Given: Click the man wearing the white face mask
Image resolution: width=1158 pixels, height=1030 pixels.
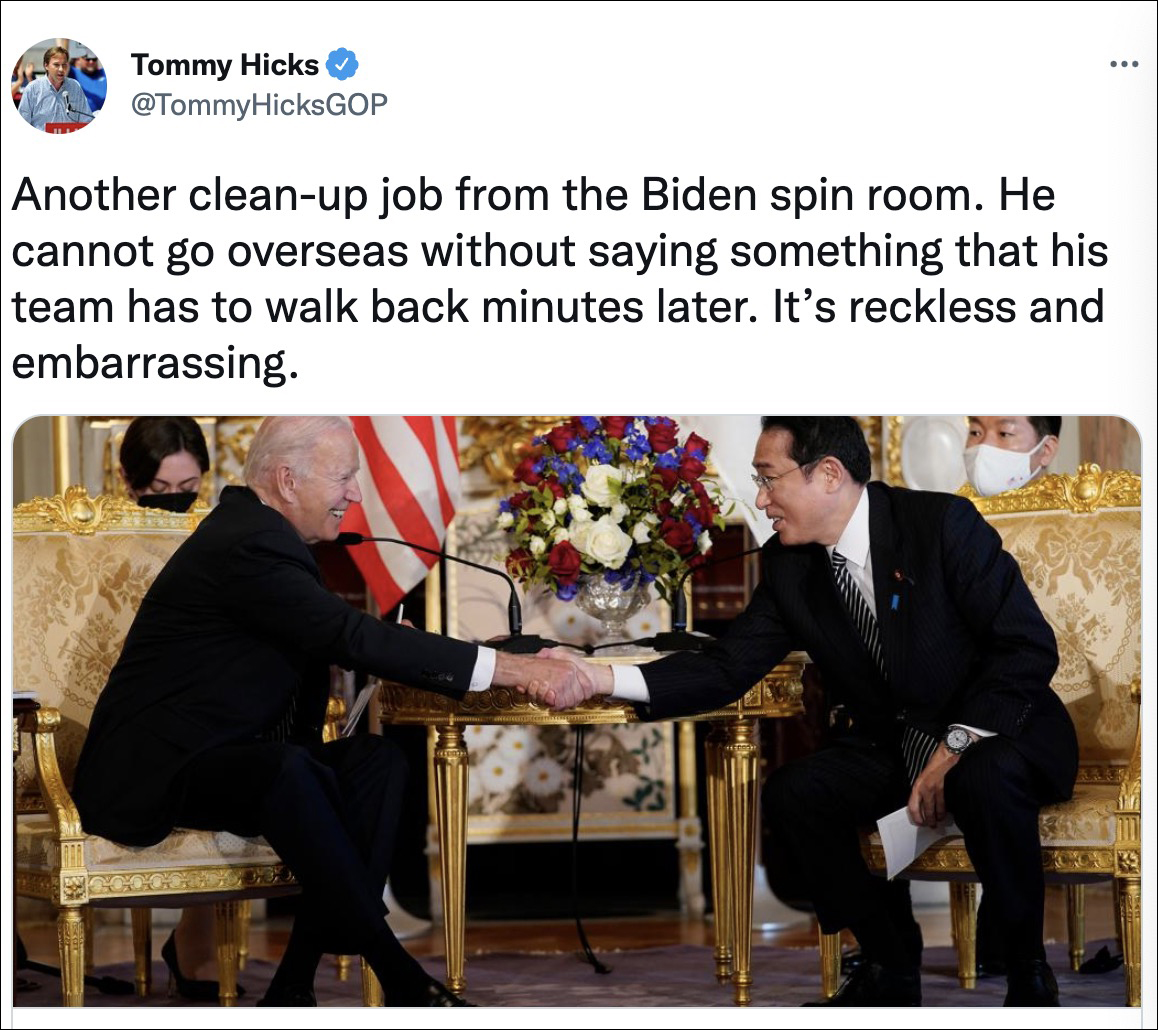Looking at the screenshot, I should tap(1010, 452).
